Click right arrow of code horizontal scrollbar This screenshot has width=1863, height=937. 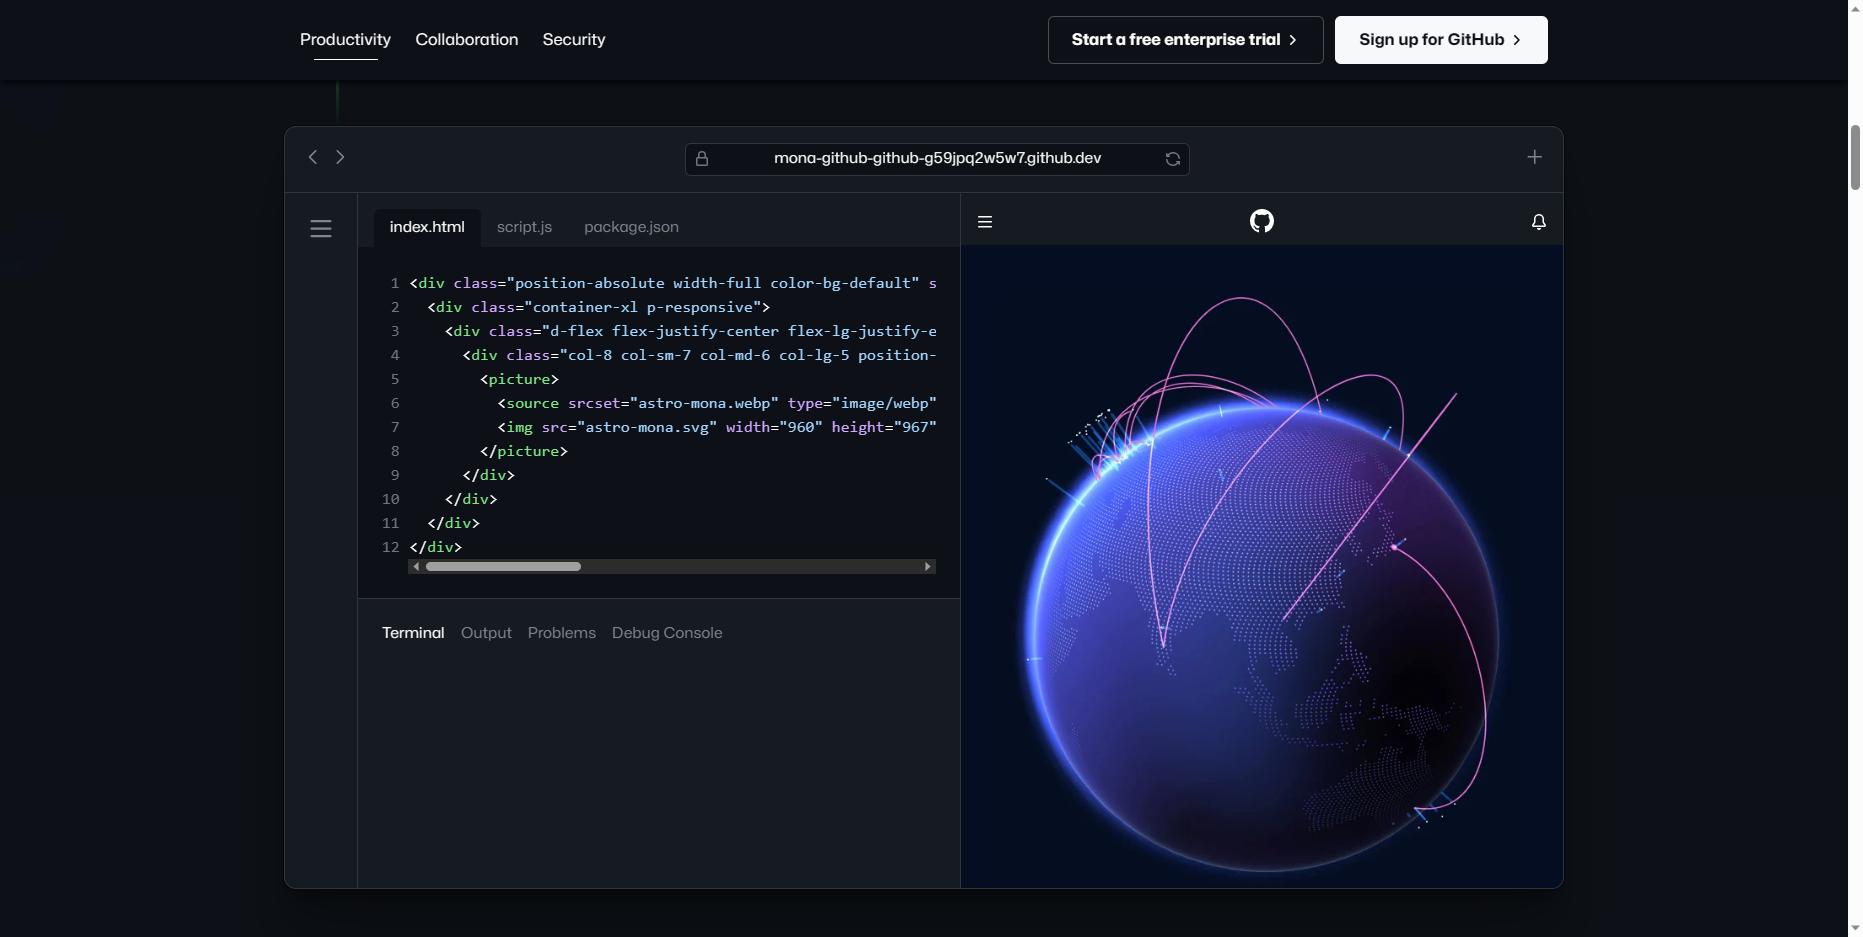(928, 567)
